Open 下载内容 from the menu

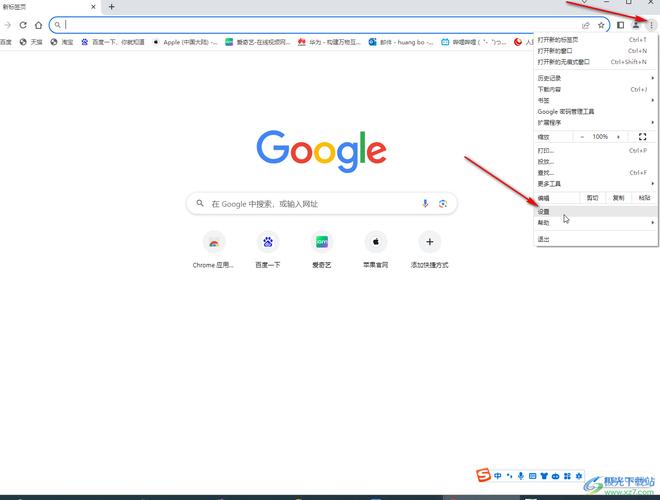coord(596,89)
